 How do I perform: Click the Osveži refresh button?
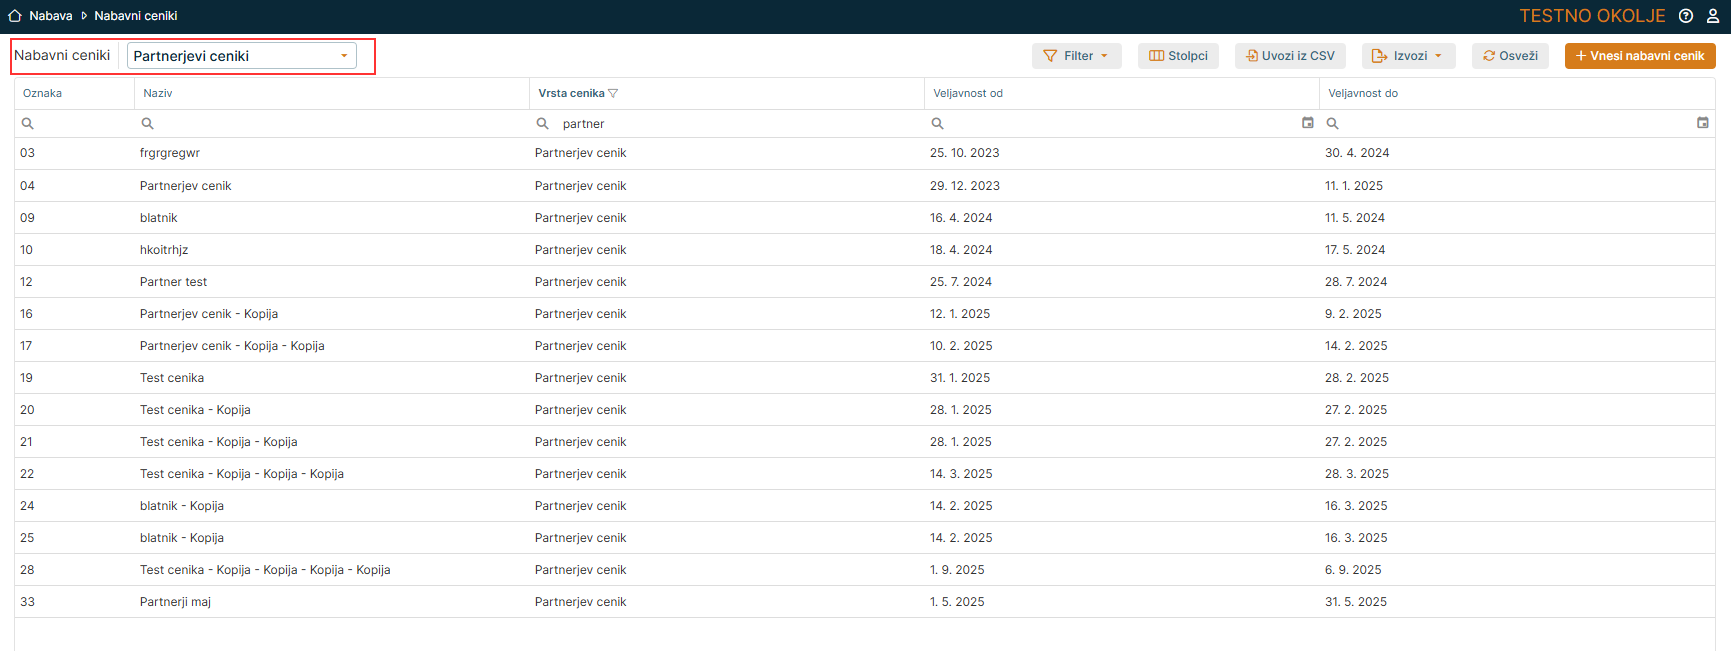click(x=1510, y=56)
